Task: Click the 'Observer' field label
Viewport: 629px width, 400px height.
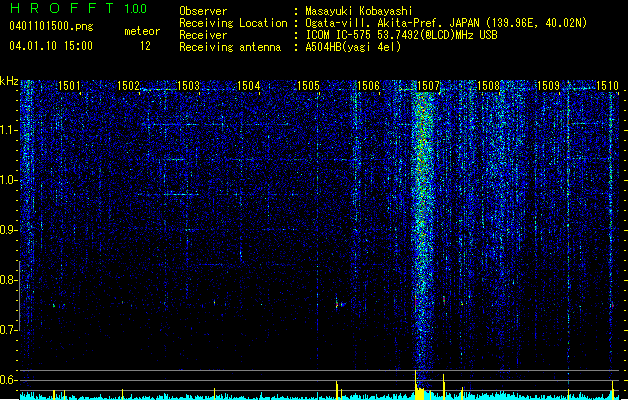Action: [x=203, y=11]
